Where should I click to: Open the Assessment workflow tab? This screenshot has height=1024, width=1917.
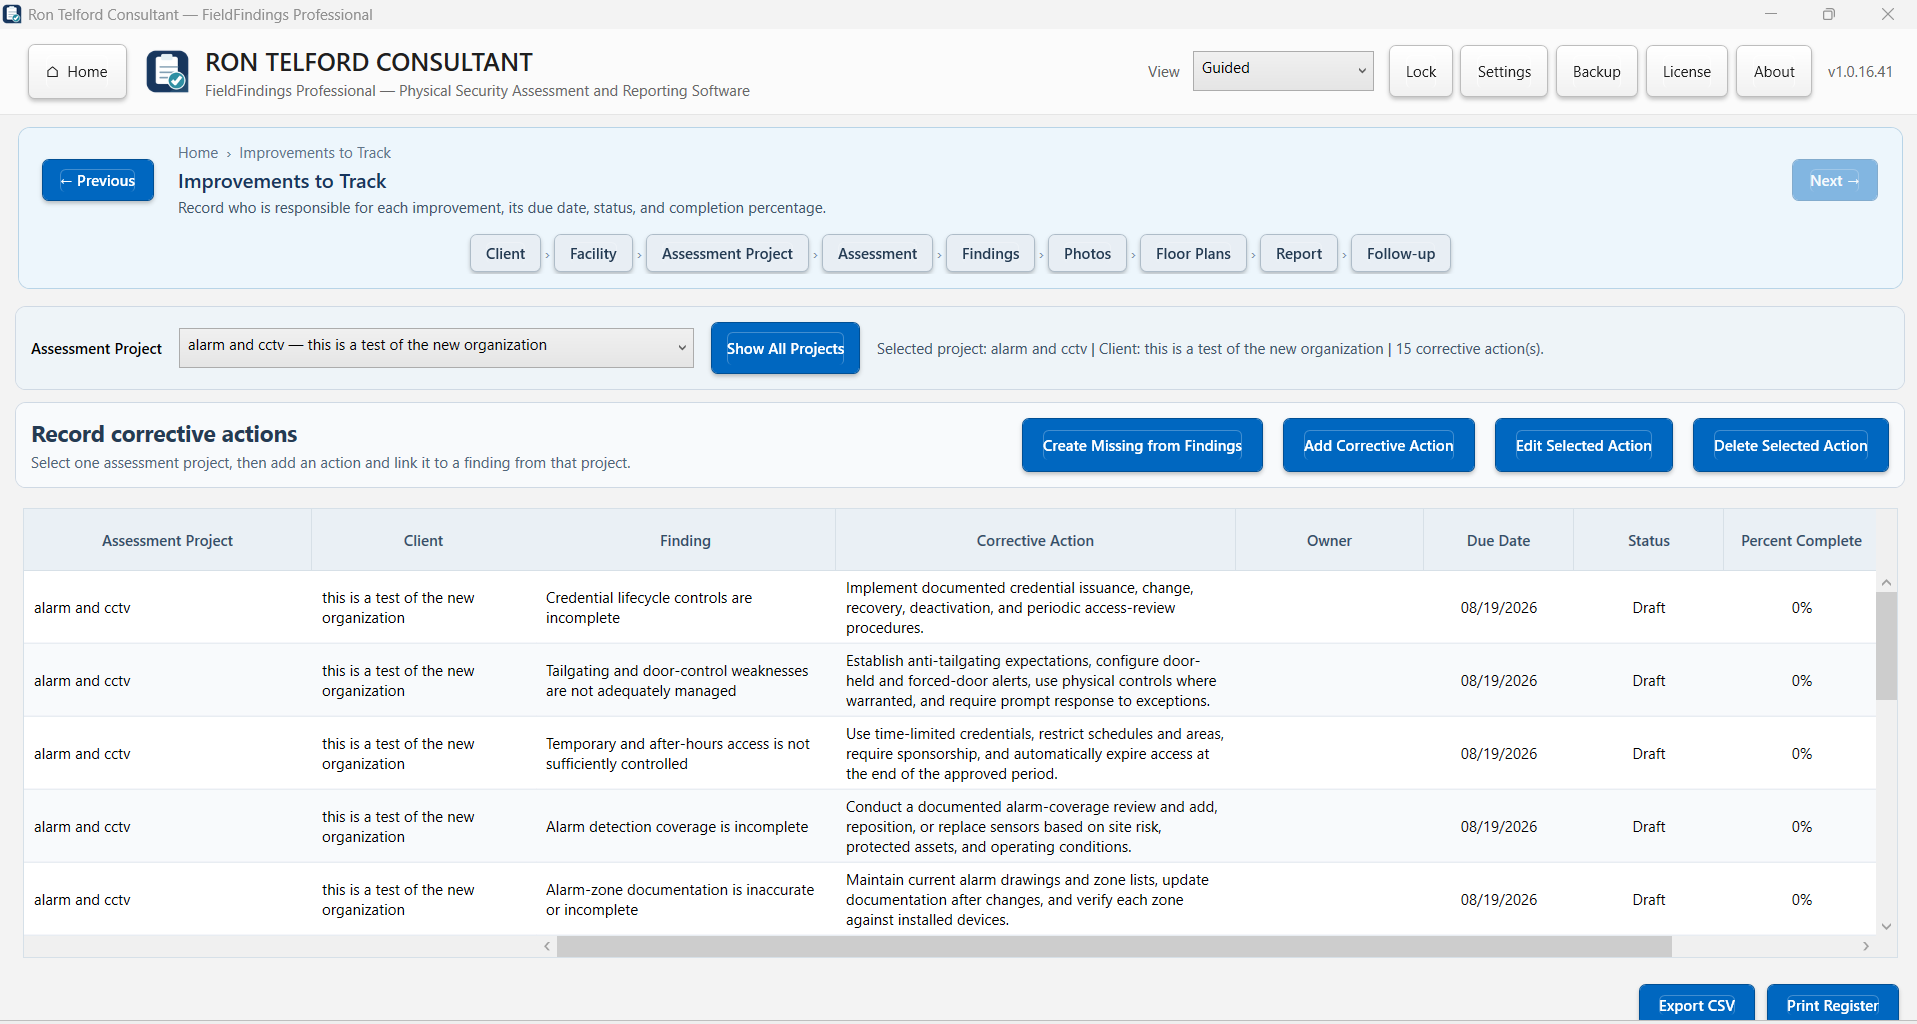pyautogui.click(x=877, y=254)
